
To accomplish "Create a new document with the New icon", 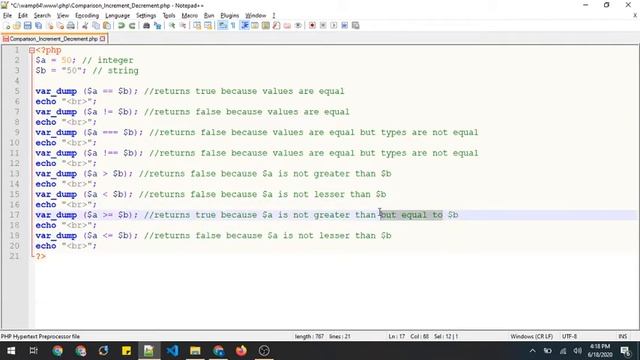I will pos(7,26).
